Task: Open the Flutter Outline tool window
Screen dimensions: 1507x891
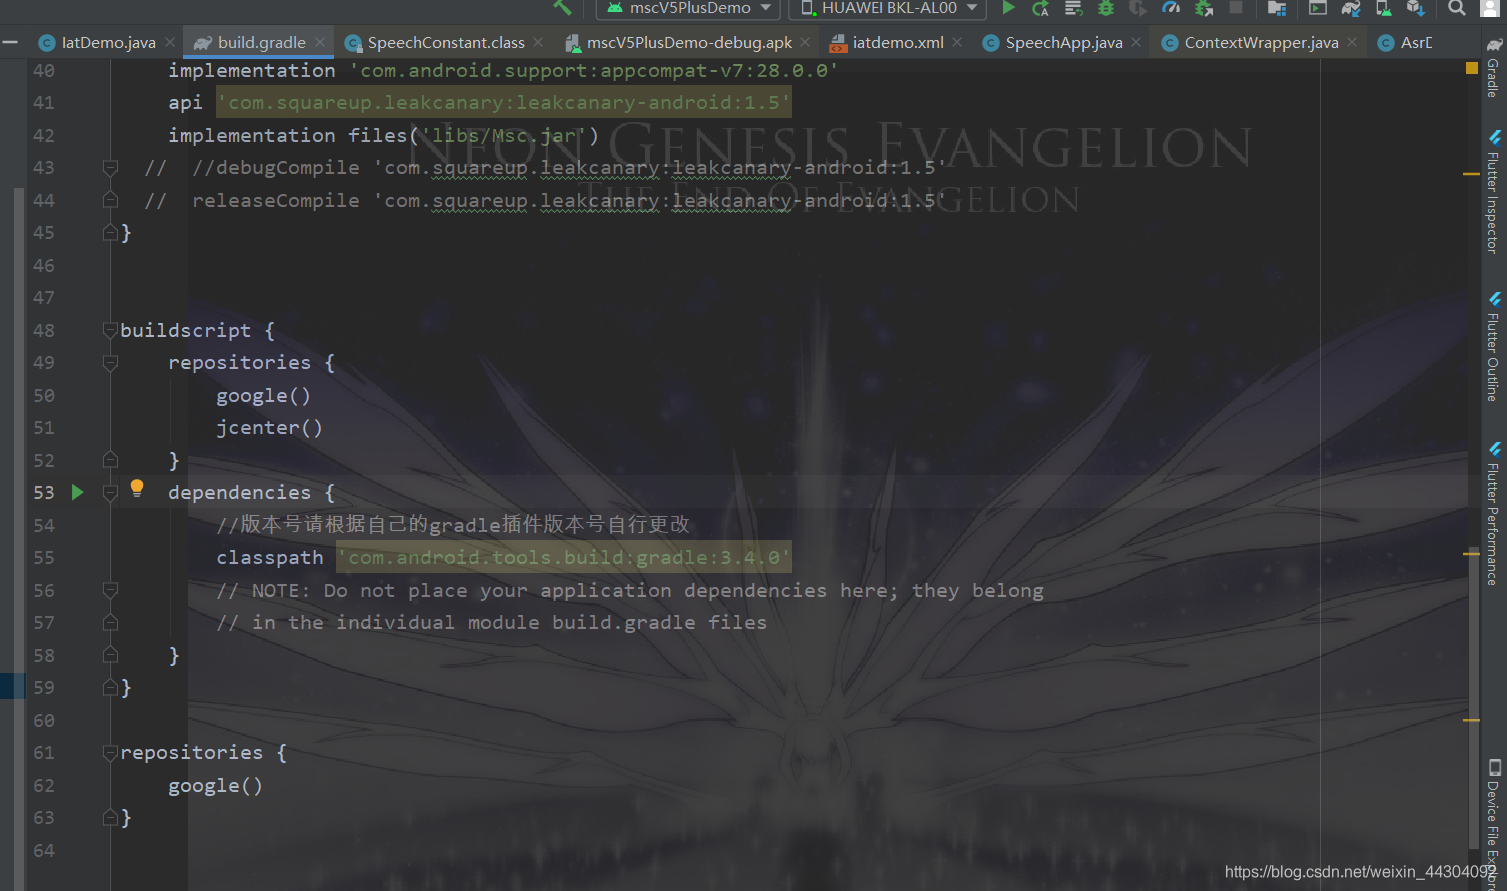Action: [x=1493, y=347]
